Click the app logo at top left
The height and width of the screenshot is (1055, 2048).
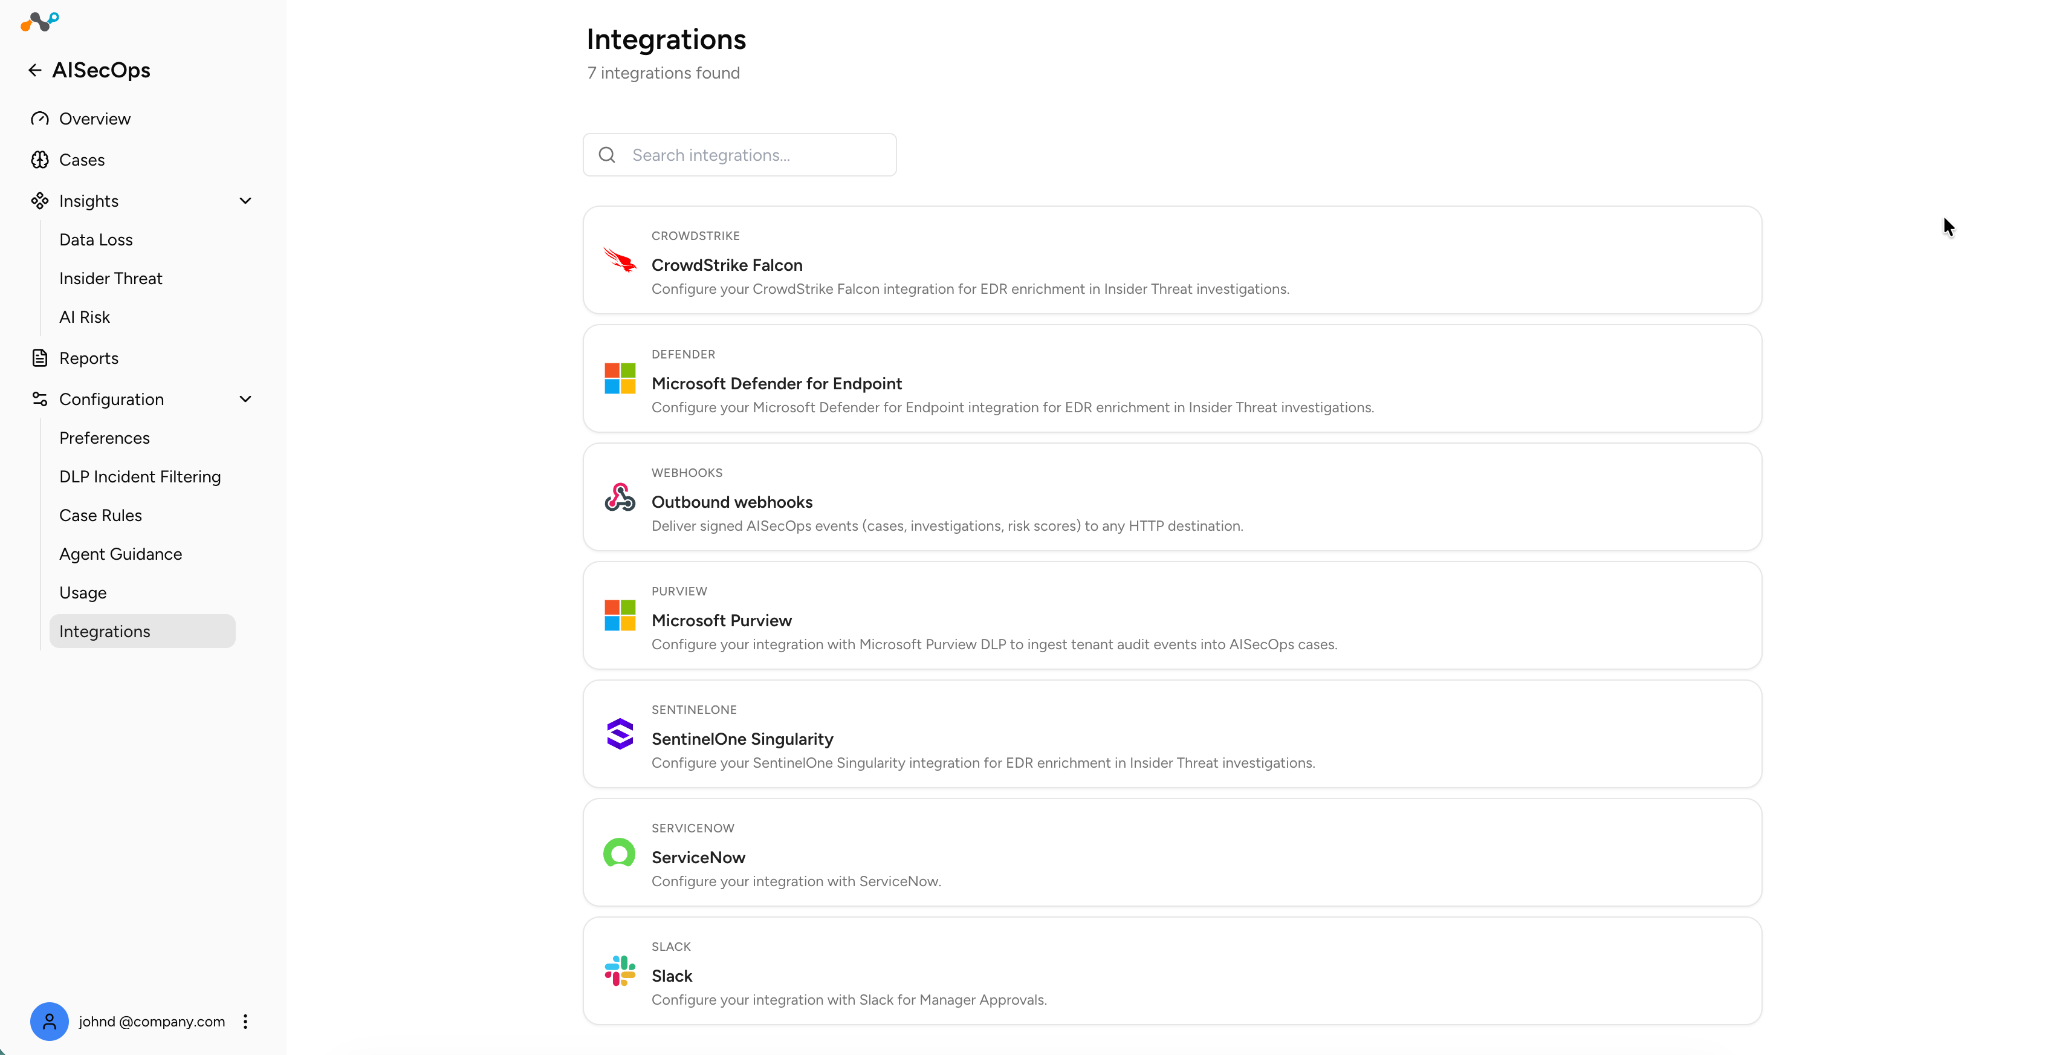click(x=40, y=21)
